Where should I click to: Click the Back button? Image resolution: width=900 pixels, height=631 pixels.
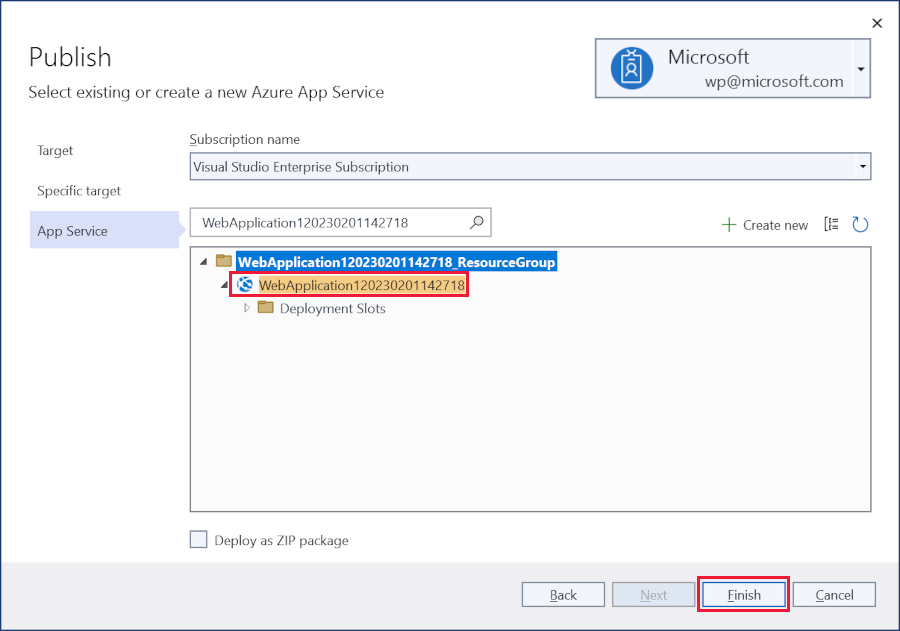coord(563,594)
